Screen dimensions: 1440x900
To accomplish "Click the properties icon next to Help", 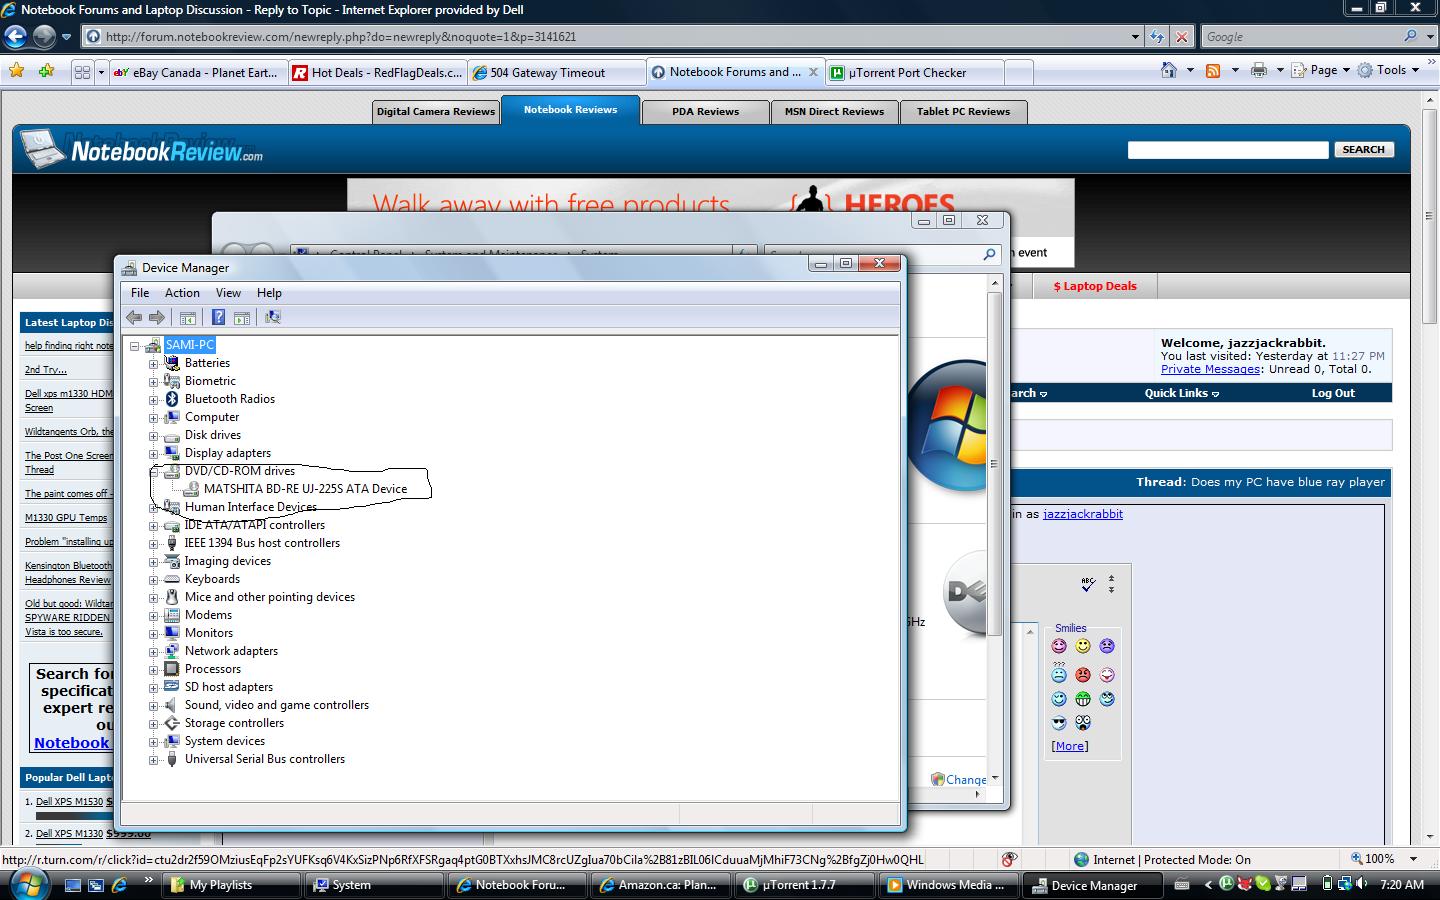I will tap(242, 317).
